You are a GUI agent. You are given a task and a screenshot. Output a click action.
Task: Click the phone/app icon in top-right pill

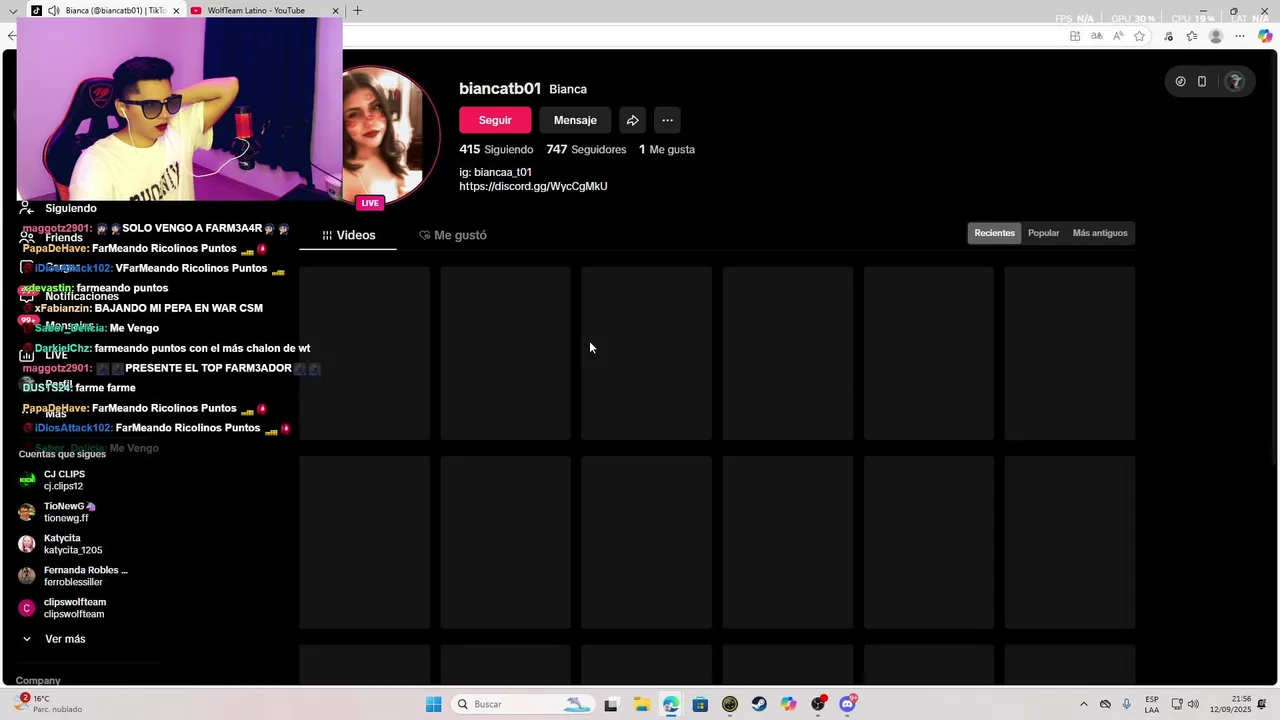(x=1202, y=82)
